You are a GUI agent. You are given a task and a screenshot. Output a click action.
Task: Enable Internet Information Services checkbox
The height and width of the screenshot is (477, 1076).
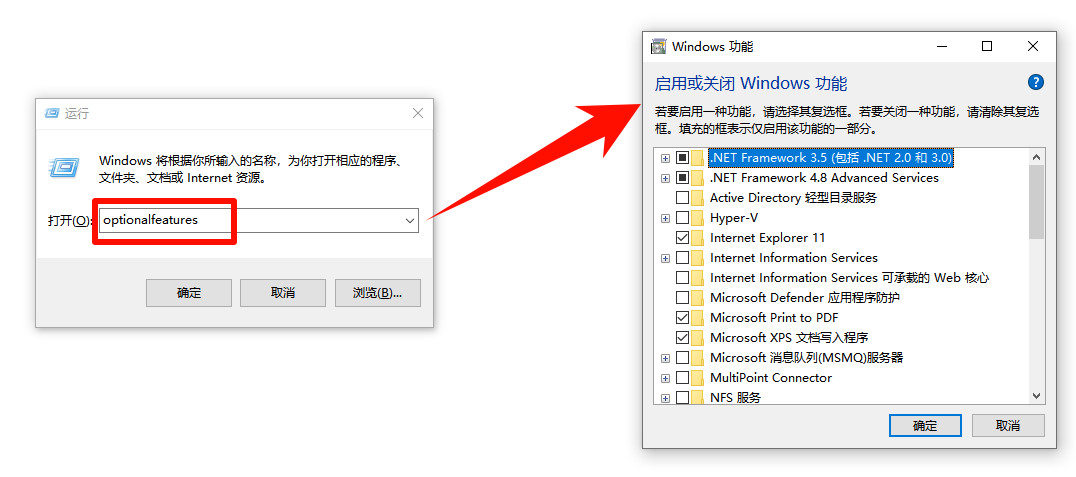pos(682,258)
